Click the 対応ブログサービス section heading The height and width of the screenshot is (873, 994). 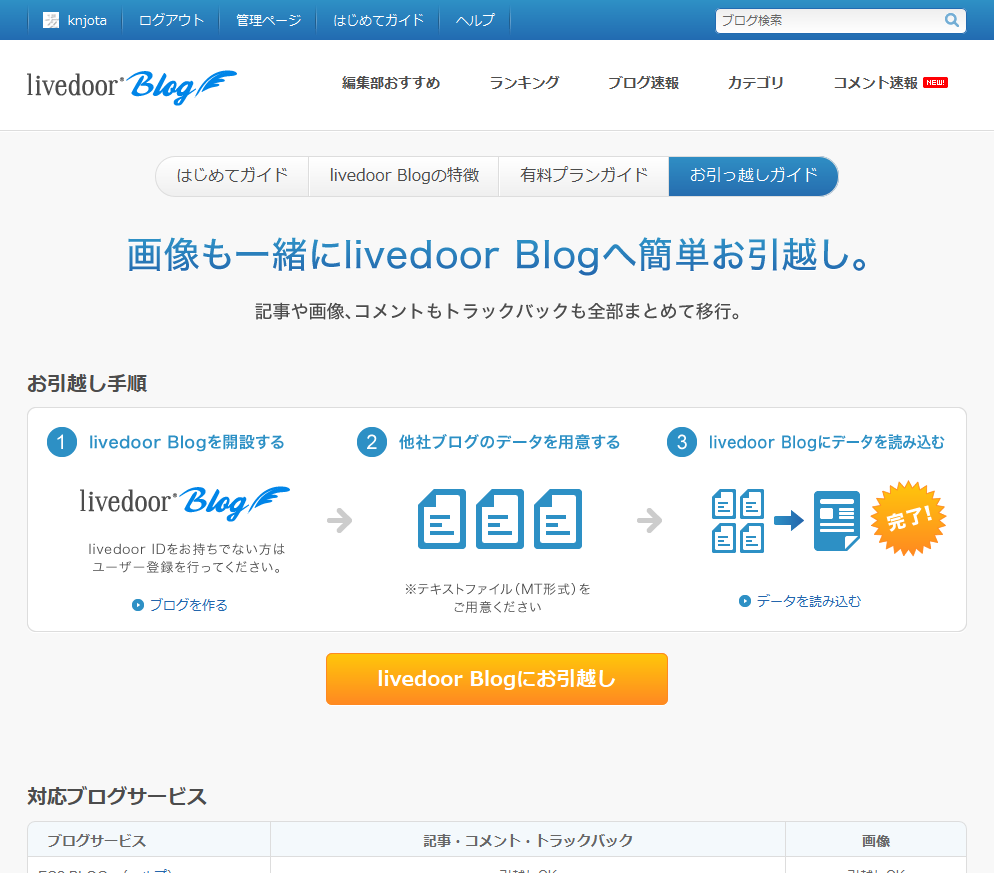pos(117,796)
